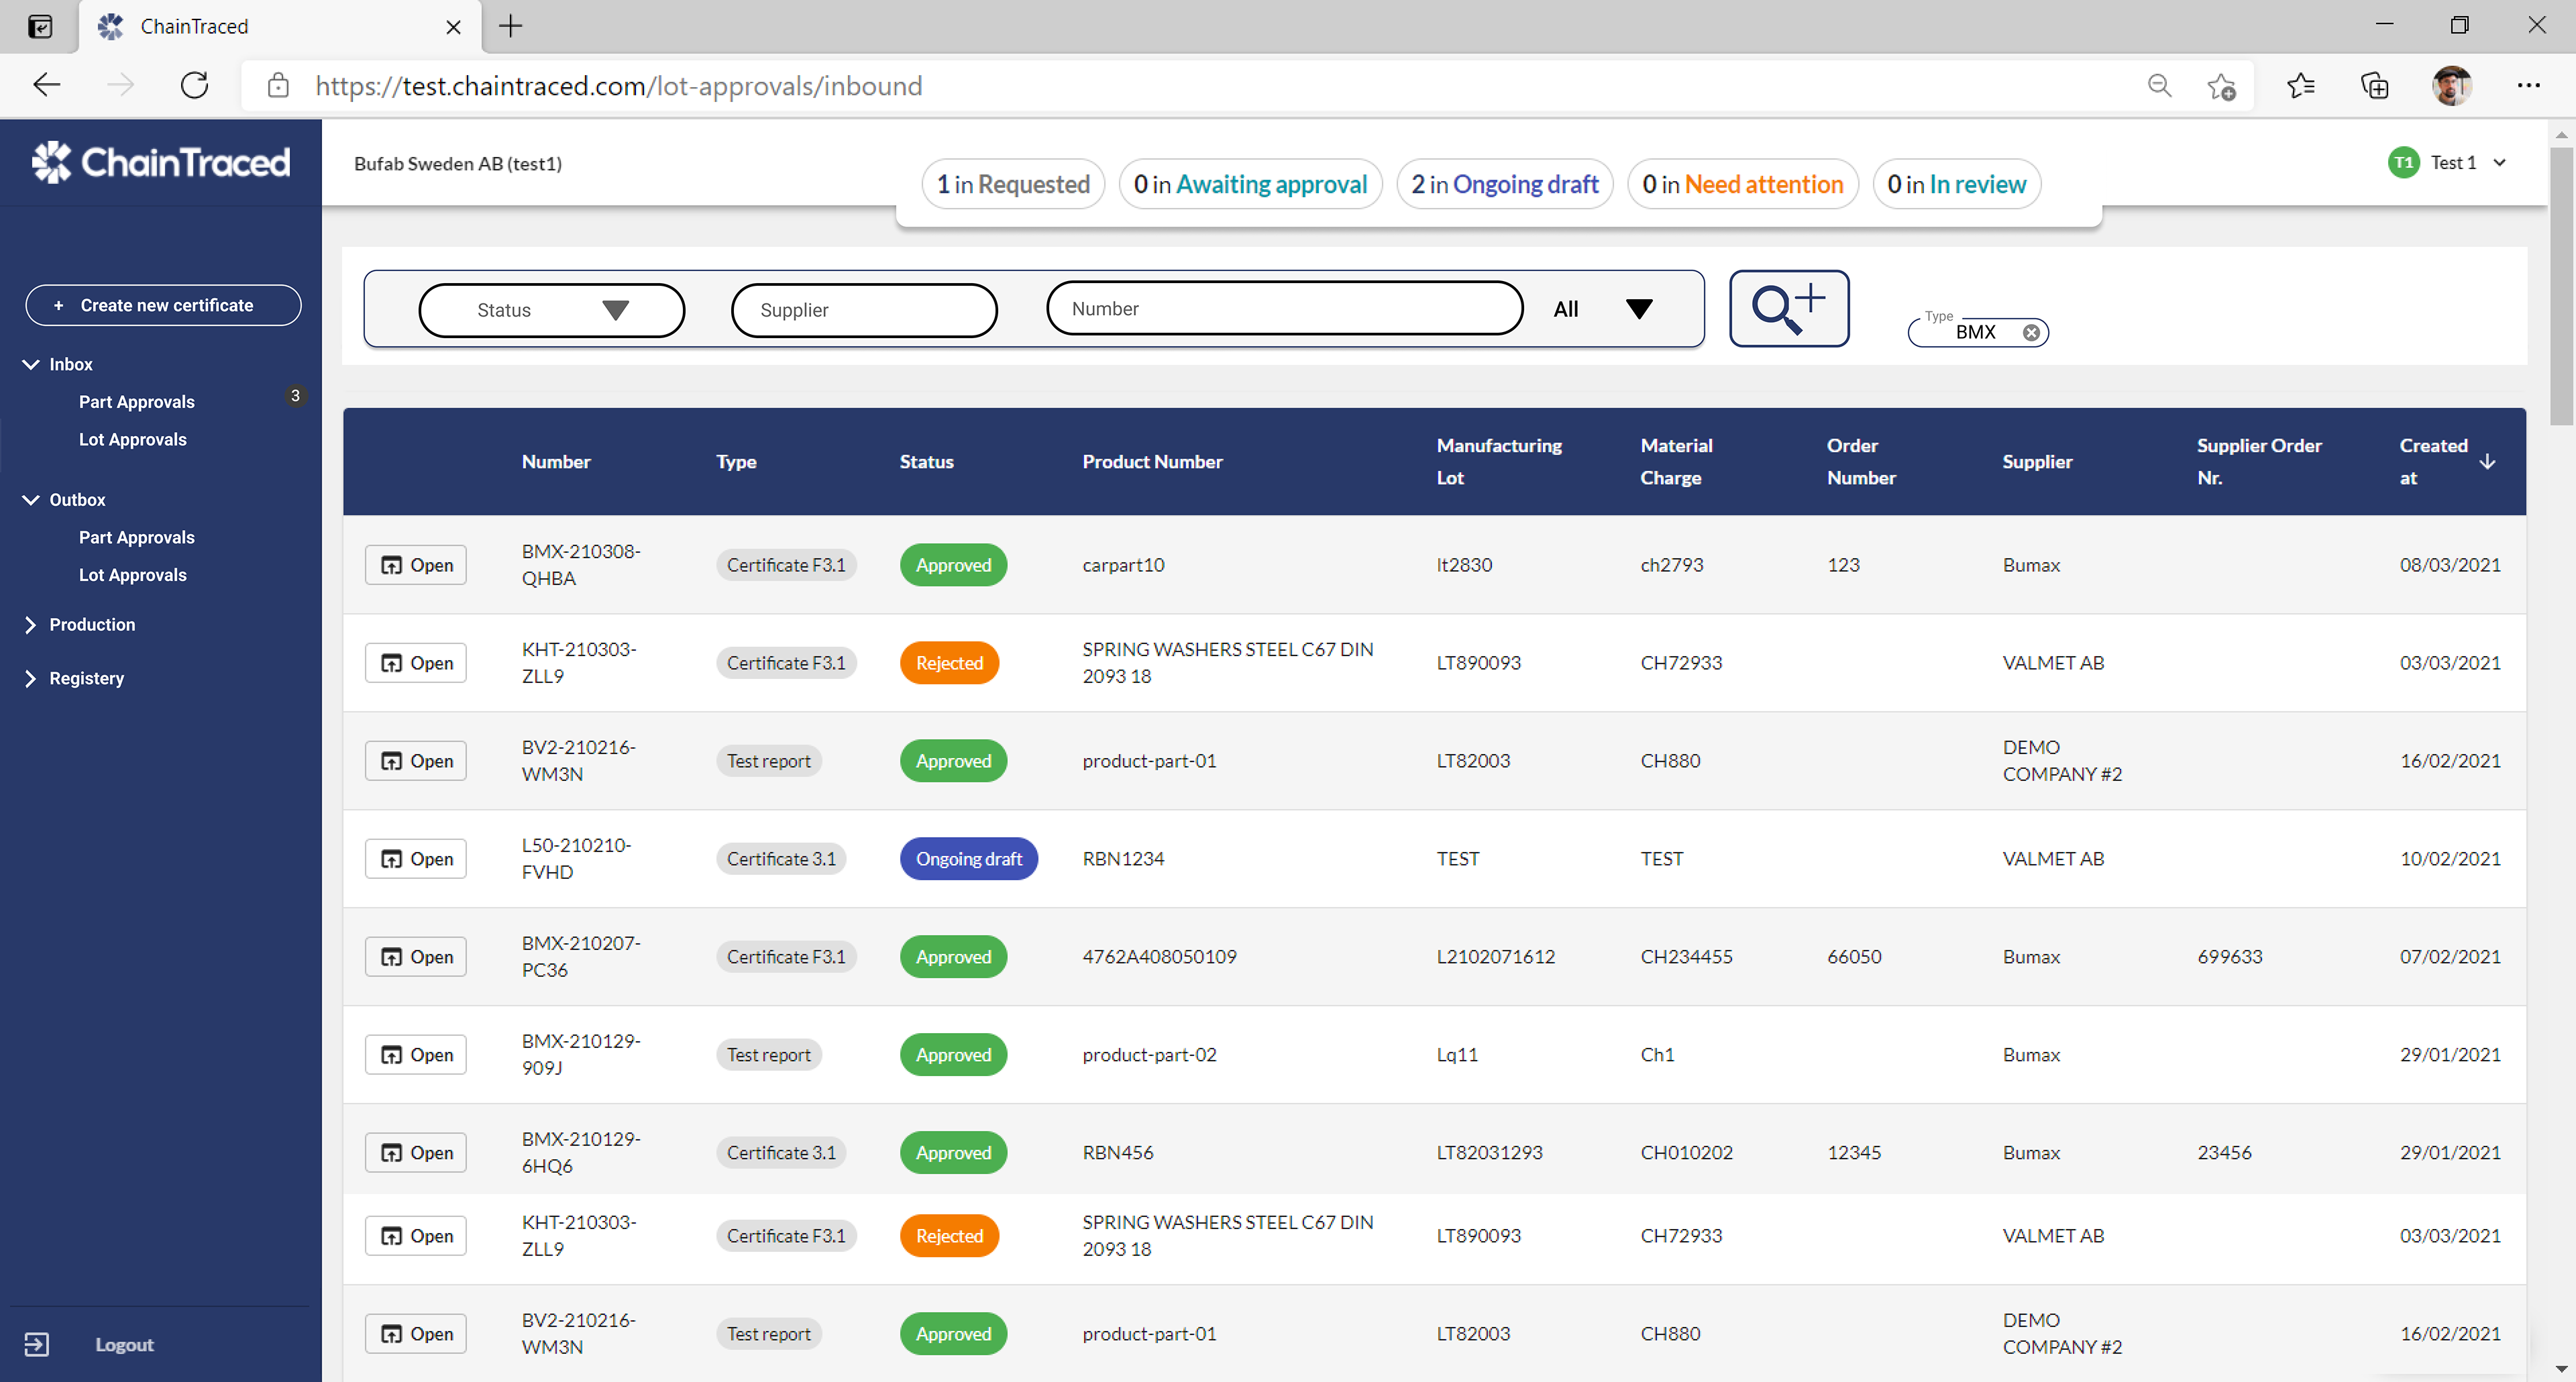Open a new browser tab

pos(510,26)
